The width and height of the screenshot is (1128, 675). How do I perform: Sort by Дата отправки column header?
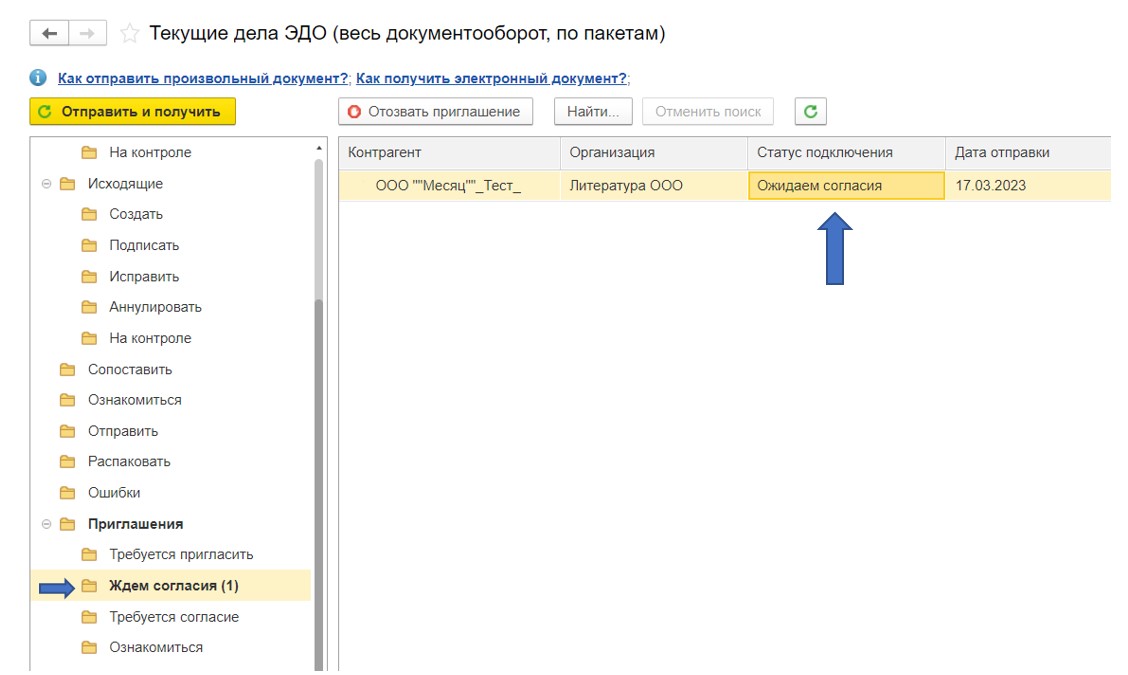coord(1002,152)
